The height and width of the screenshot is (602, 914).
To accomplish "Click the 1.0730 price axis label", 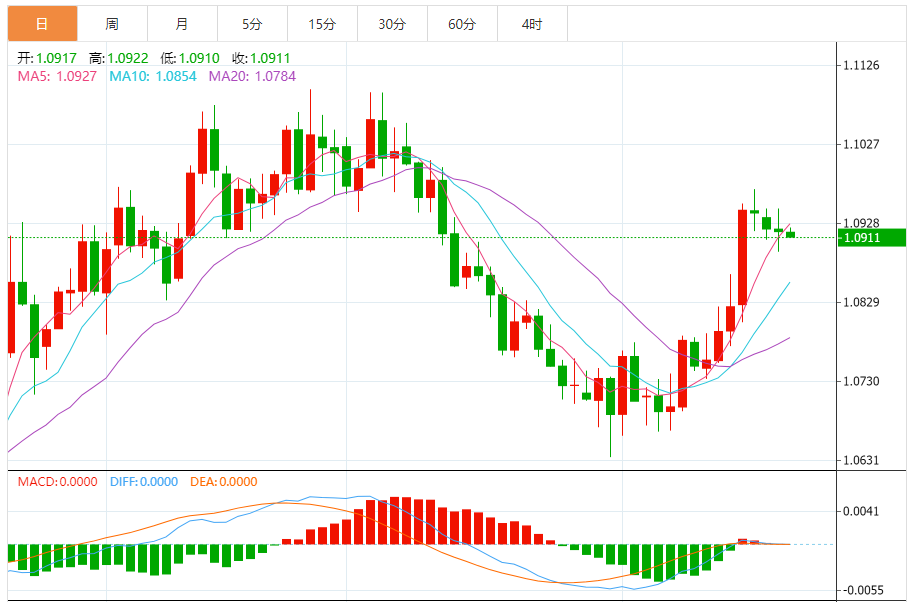I will pyautogui.click(x=862, y=381).
